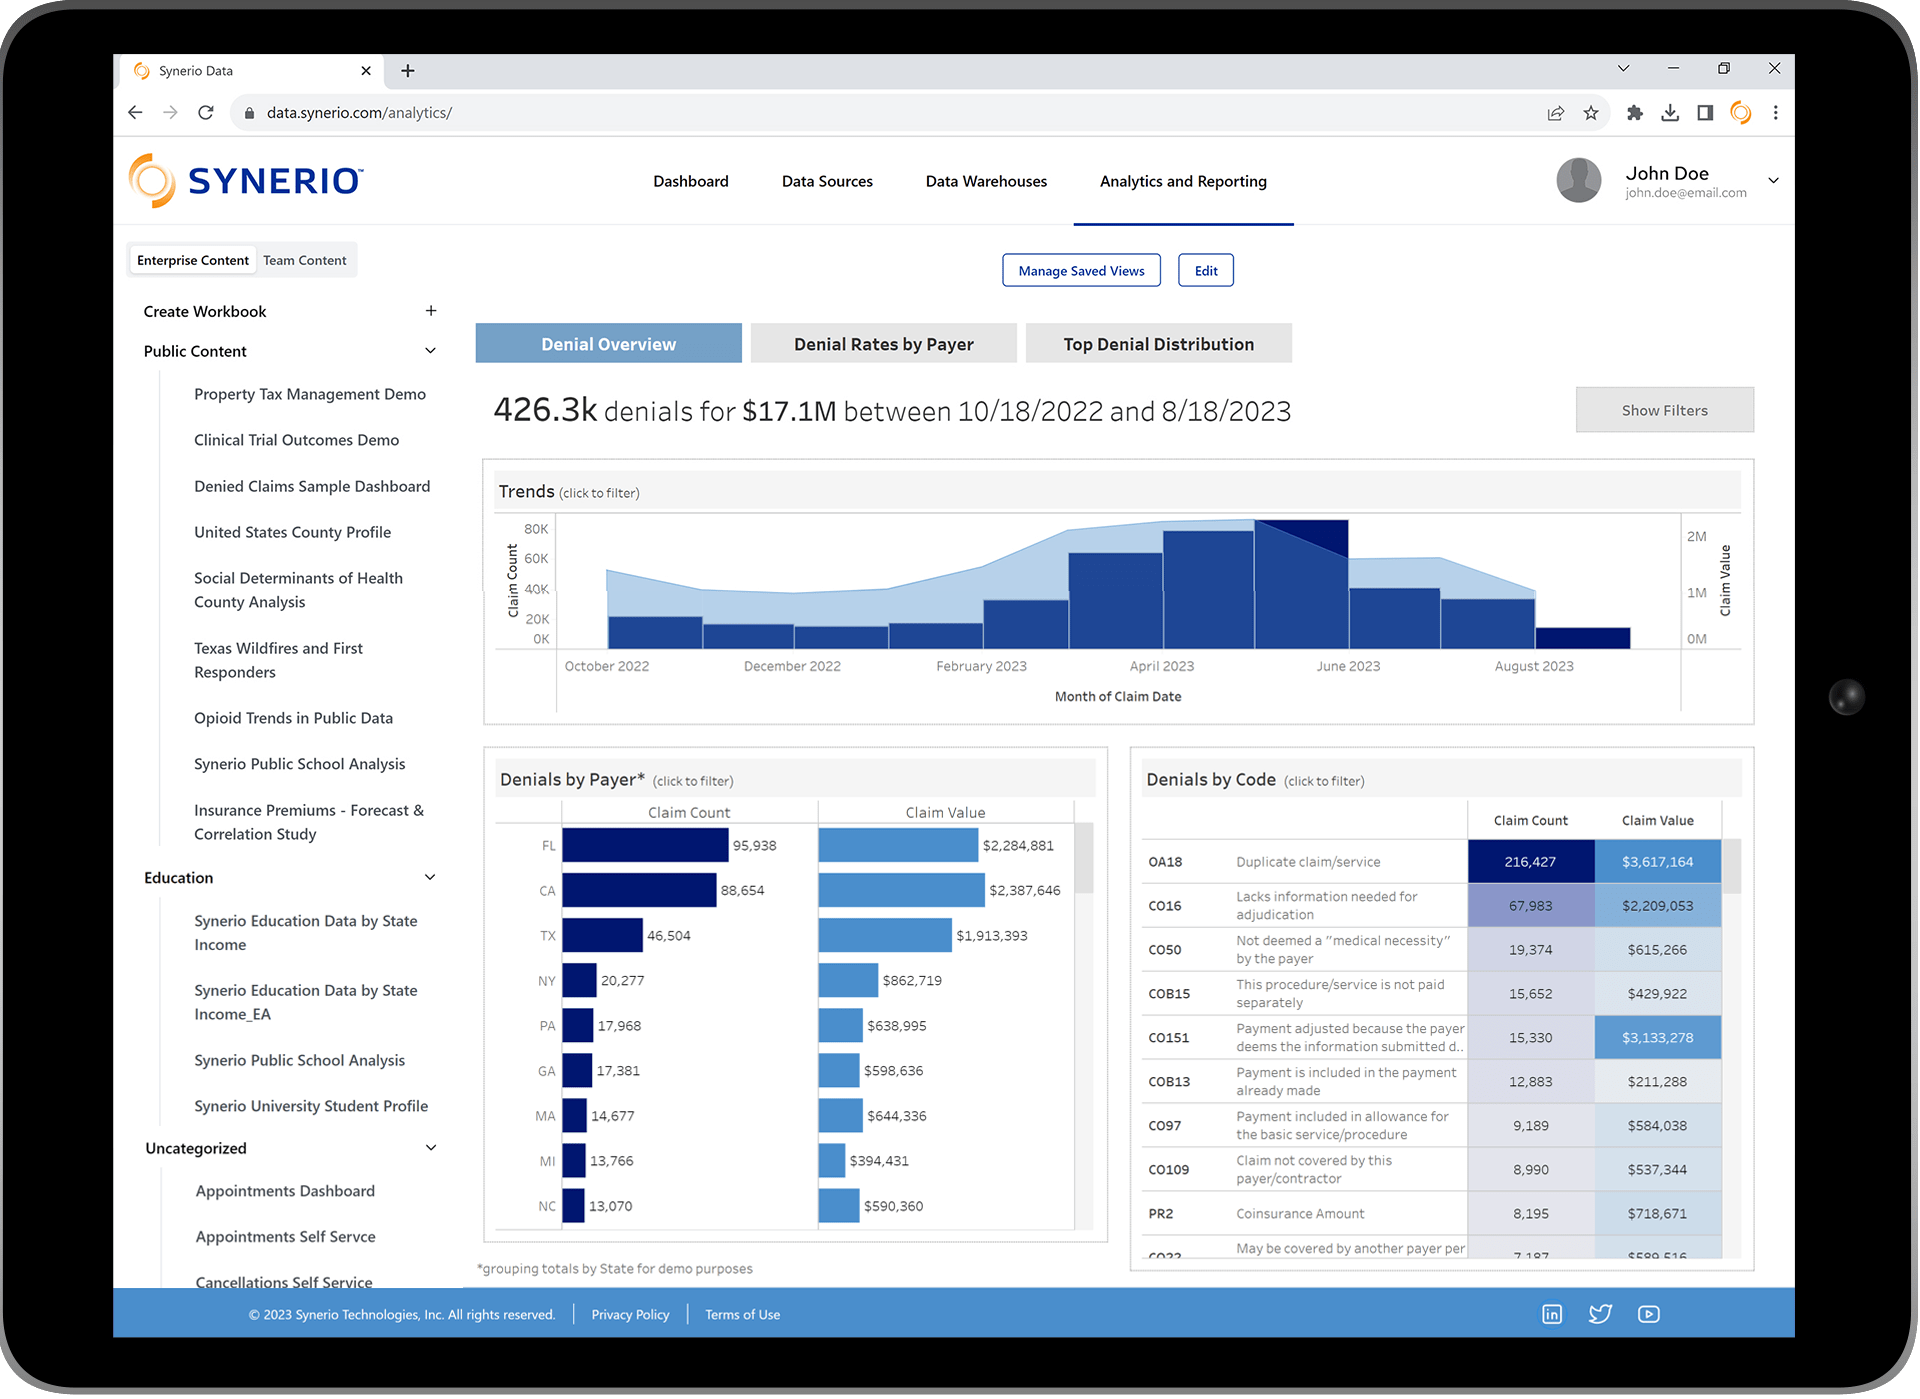
Task: Open the Dashboard menu item
Action: click(691, 181)
